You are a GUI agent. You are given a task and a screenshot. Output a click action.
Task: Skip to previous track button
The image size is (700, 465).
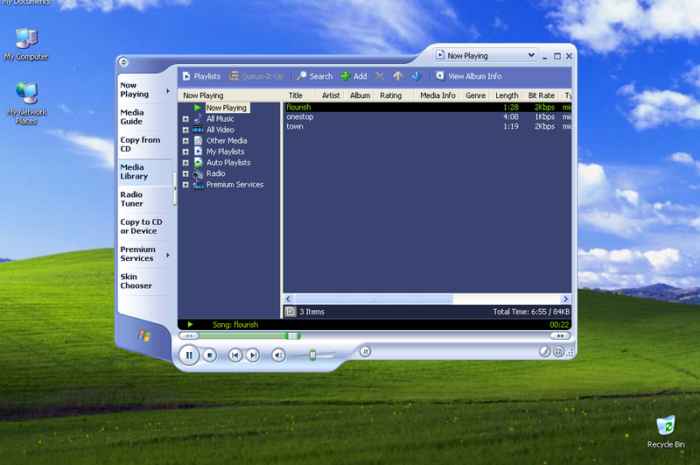click(x=235, y=355)
